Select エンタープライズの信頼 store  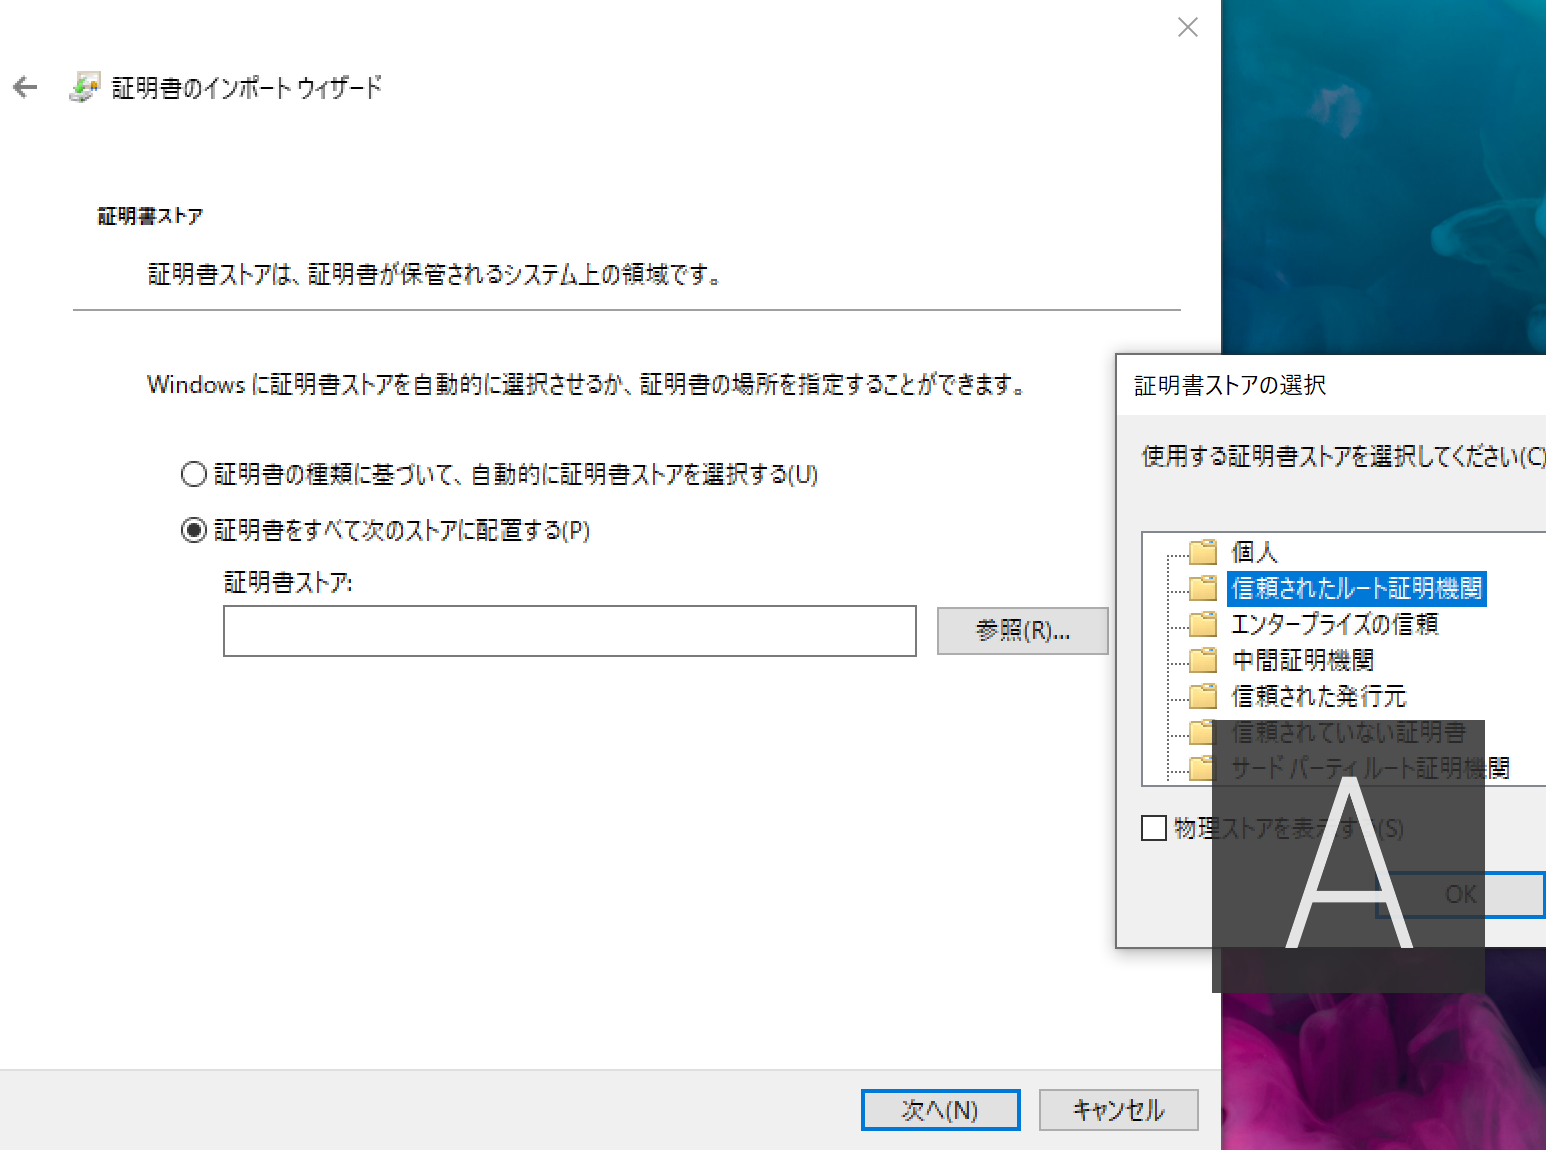click(1335, 624)
